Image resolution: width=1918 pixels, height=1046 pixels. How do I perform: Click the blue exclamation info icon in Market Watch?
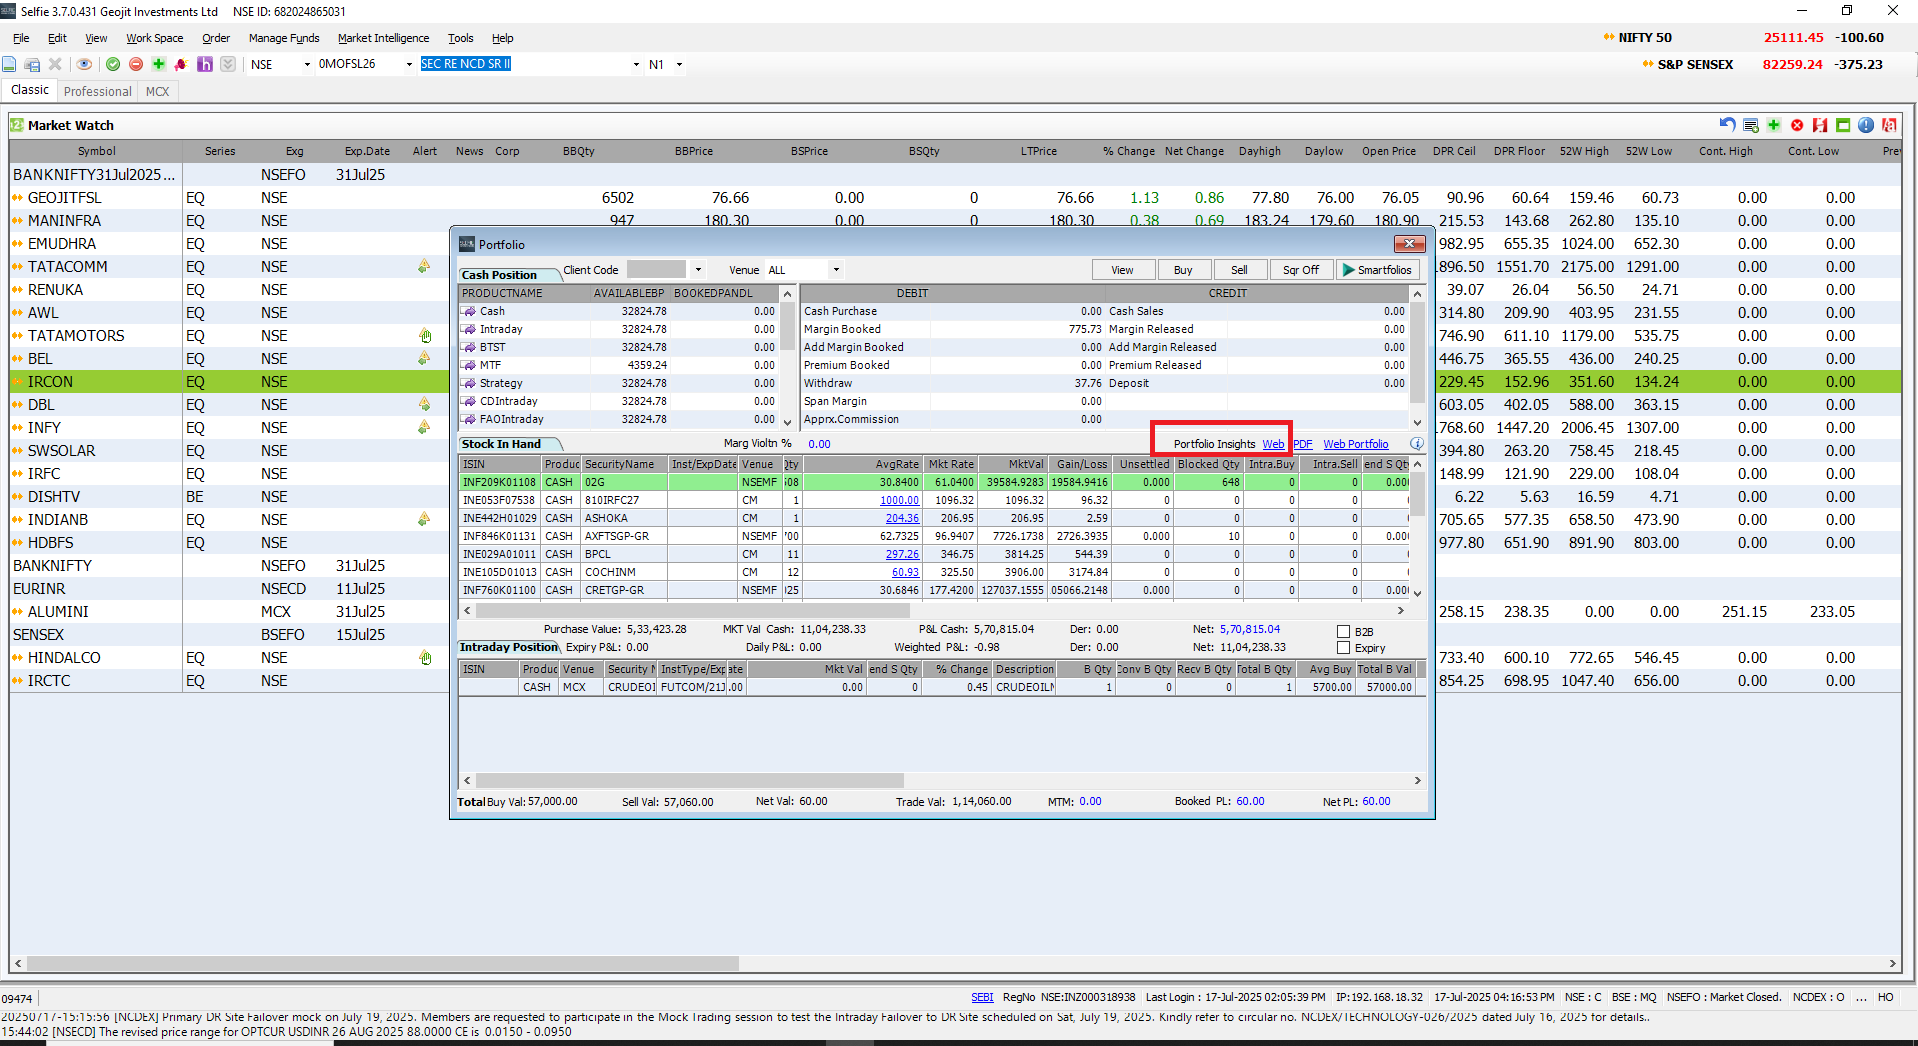click(x=1866, y=125)
